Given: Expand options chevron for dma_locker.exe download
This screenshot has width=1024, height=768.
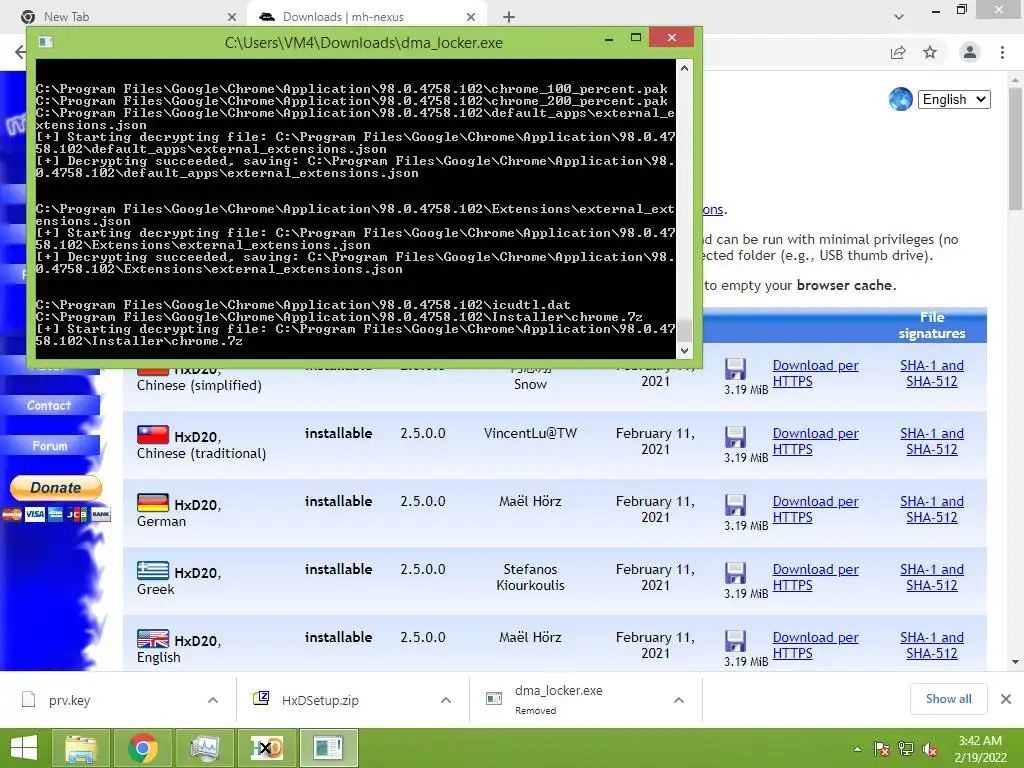Looking at the screenshot, I should click(x=679, y=700).
